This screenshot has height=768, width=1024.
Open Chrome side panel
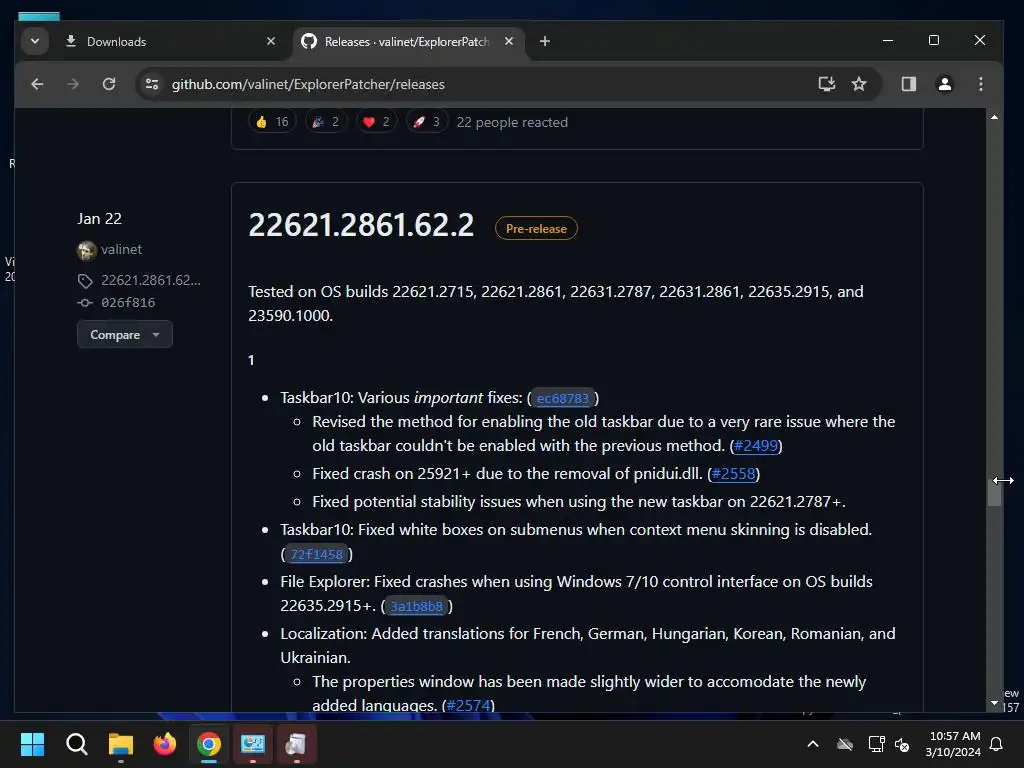tap(908, 84)
